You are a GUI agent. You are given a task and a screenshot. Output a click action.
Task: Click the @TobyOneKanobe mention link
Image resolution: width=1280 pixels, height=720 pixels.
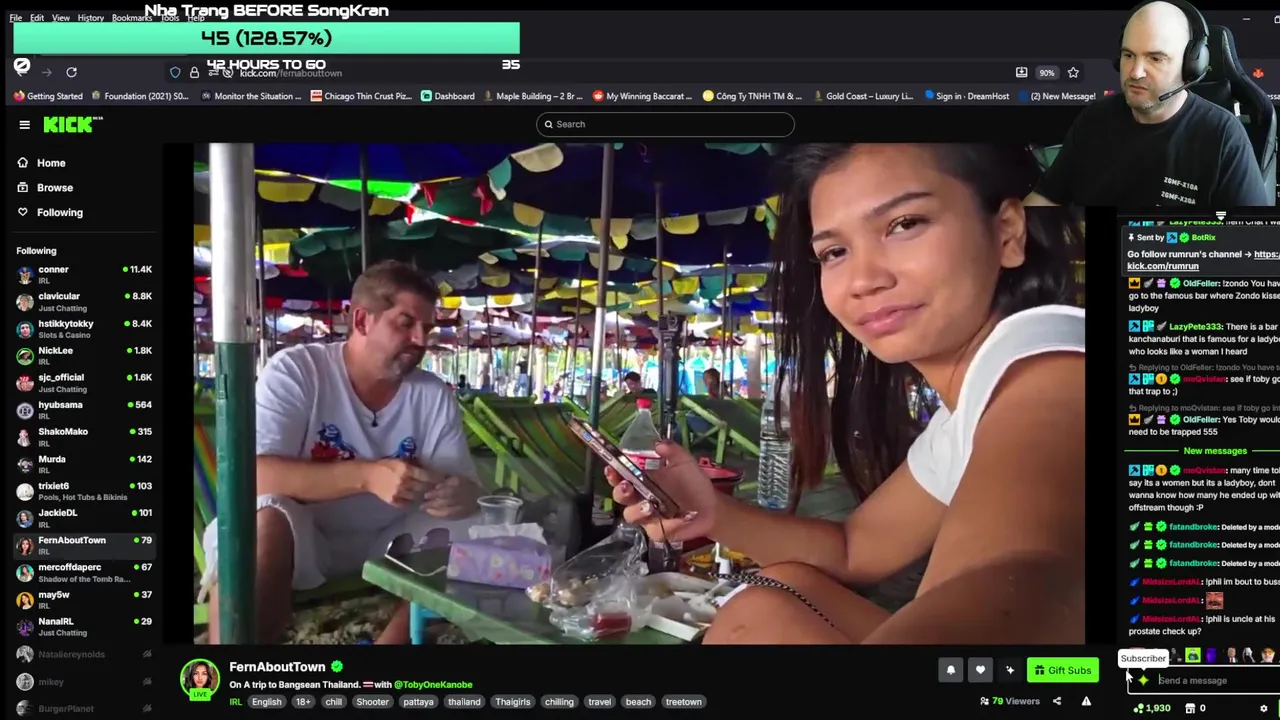point(433,685)
